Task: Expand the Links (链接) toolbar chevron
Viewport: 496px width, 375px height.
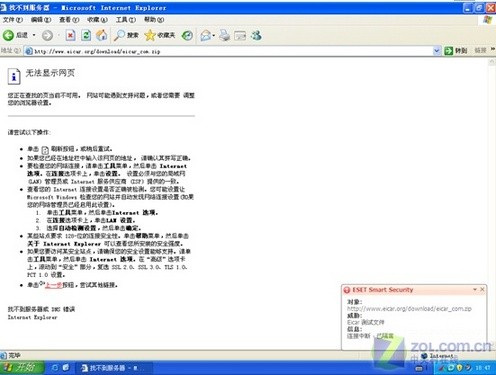Action: click(x=493, y=50)
